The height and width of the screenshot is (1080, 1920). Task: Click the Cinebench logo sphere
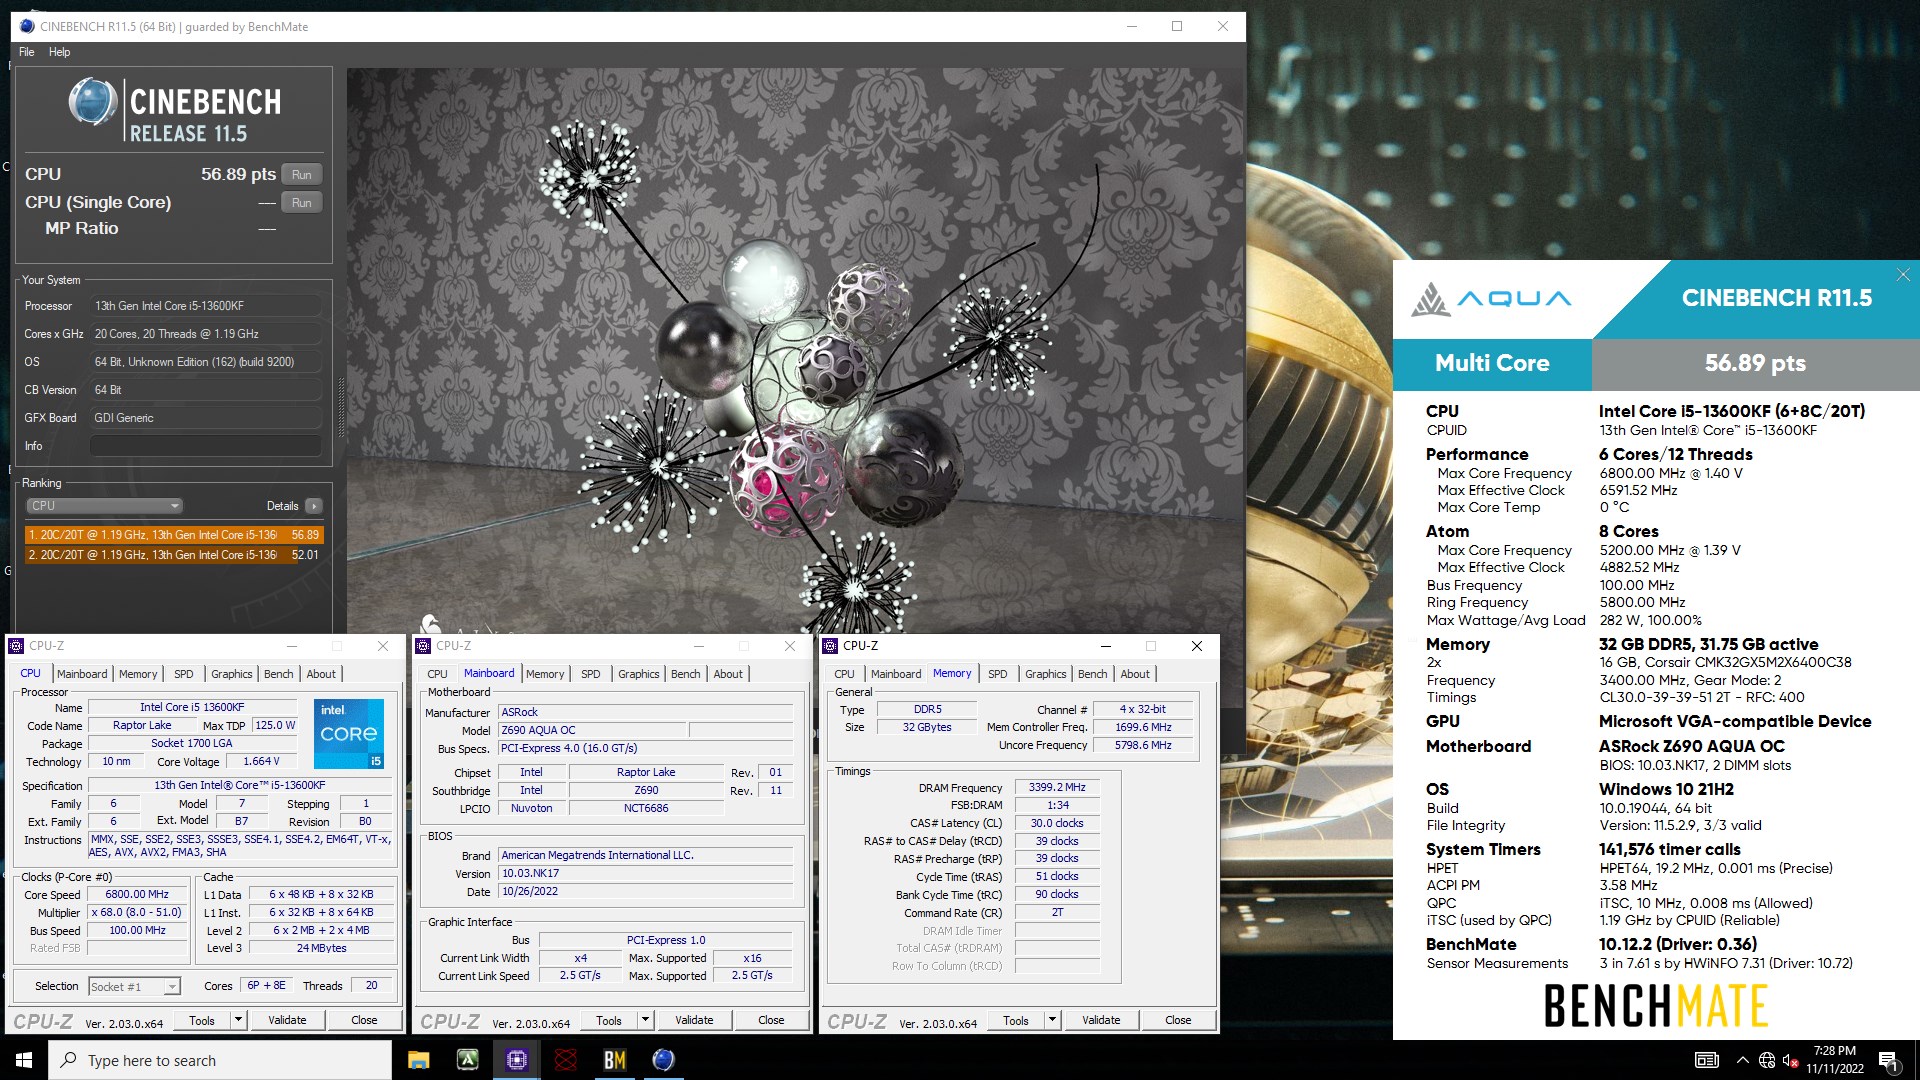[x=93, y=102]
